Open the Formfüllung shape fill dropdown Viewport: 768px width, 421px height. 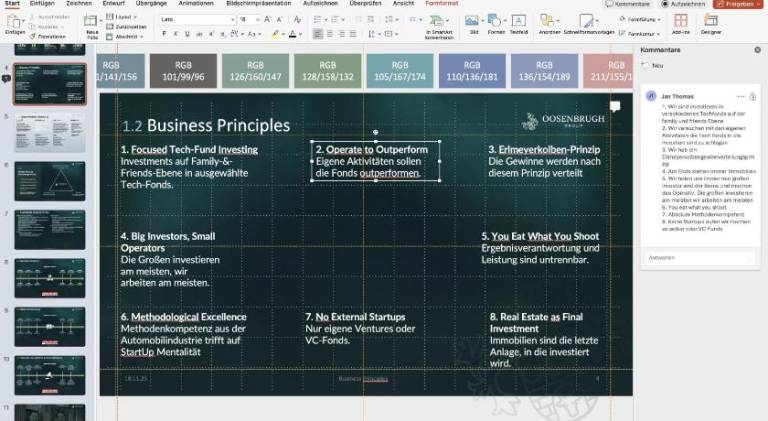click(x=640, y=20)
